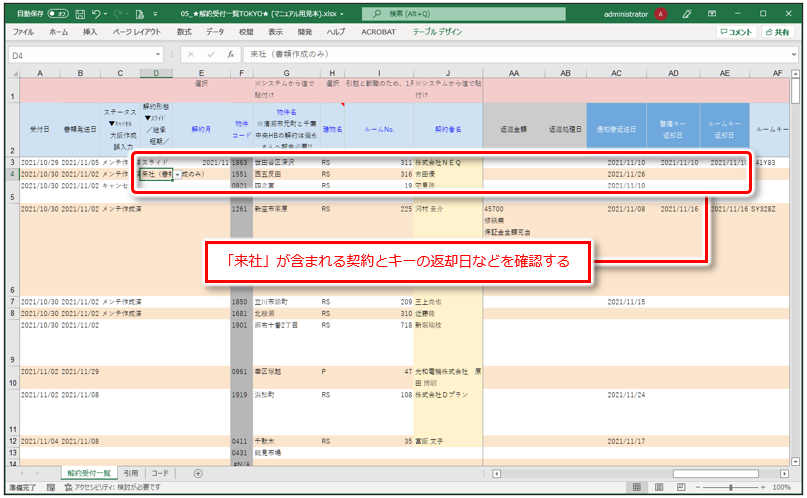Click the 受付日 header cell
The image size is (807, 498).
40,129
